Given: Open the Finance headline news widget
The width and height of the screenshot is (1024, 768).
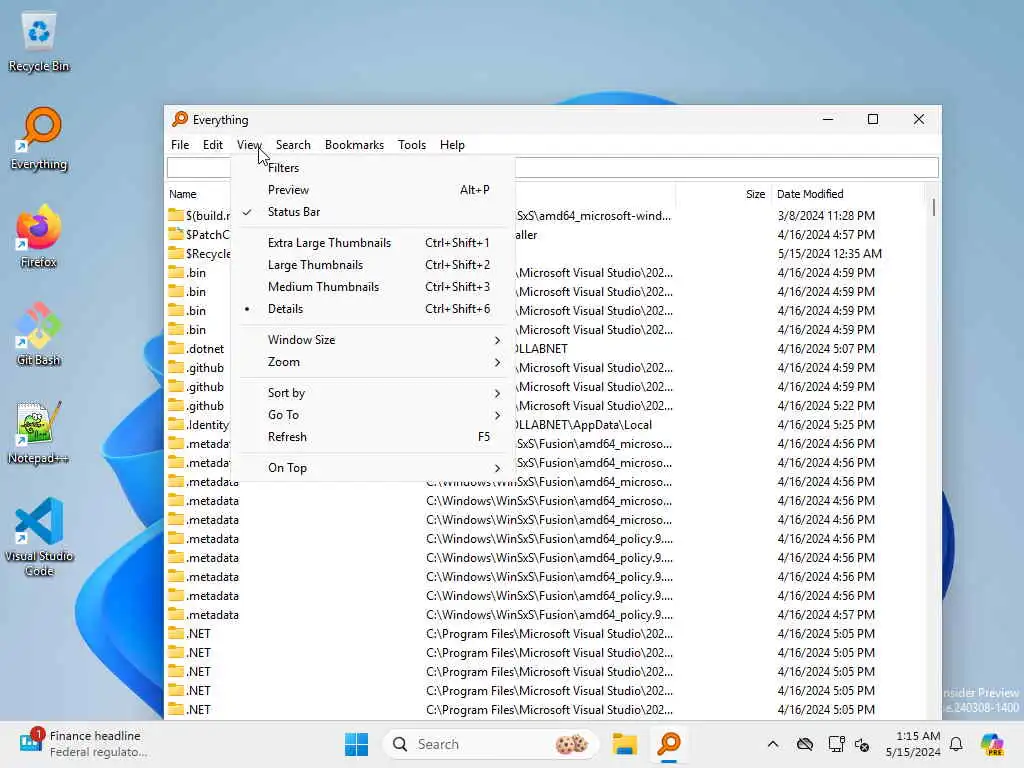Looking at the screenshot, I should click(x=84, y=744).
